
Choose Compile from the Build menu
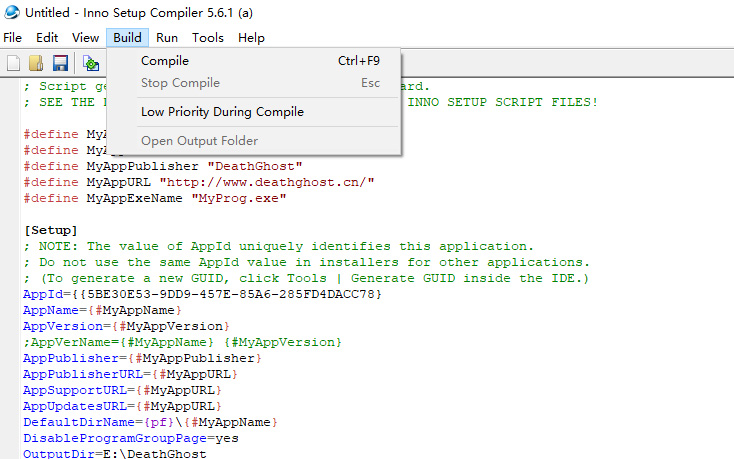pos(254,61)
